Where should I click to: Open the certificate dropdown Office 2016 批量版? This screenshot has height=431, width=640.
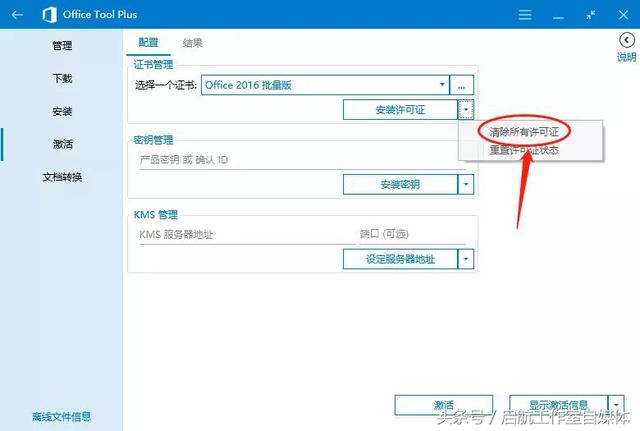pos(325,85)
